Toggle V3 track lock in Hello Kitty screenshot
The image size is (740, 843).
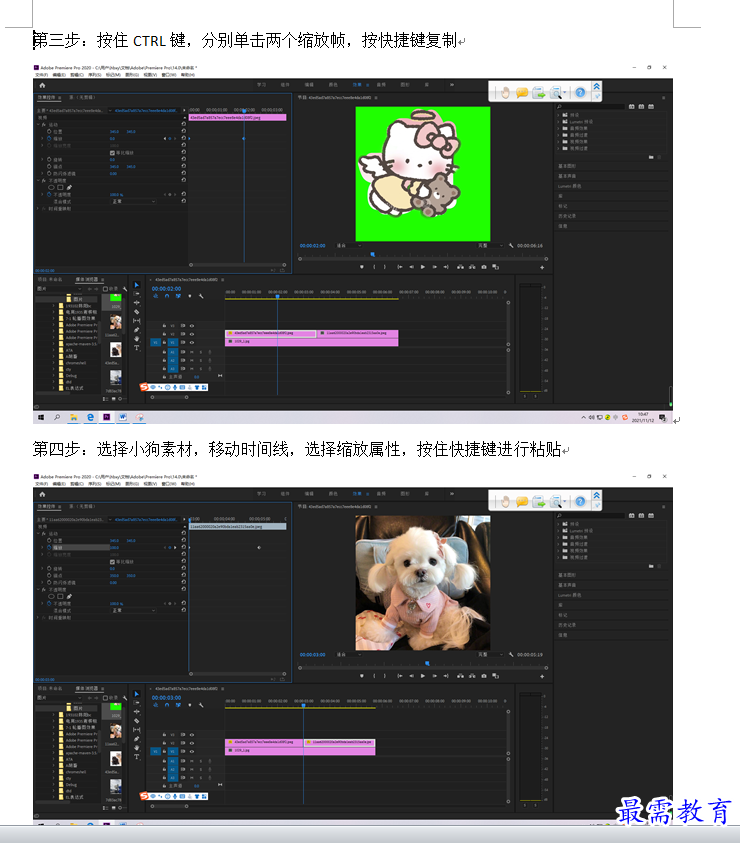pyautogui.click(x=165, y=325)
